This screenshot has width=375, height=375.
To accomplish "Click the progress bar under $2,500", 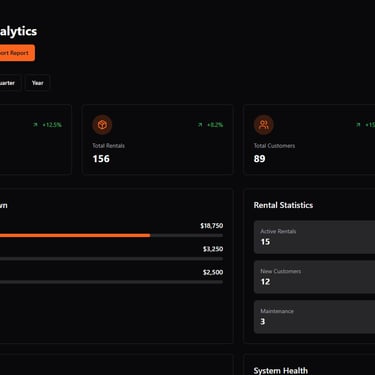I will (111, 282).
